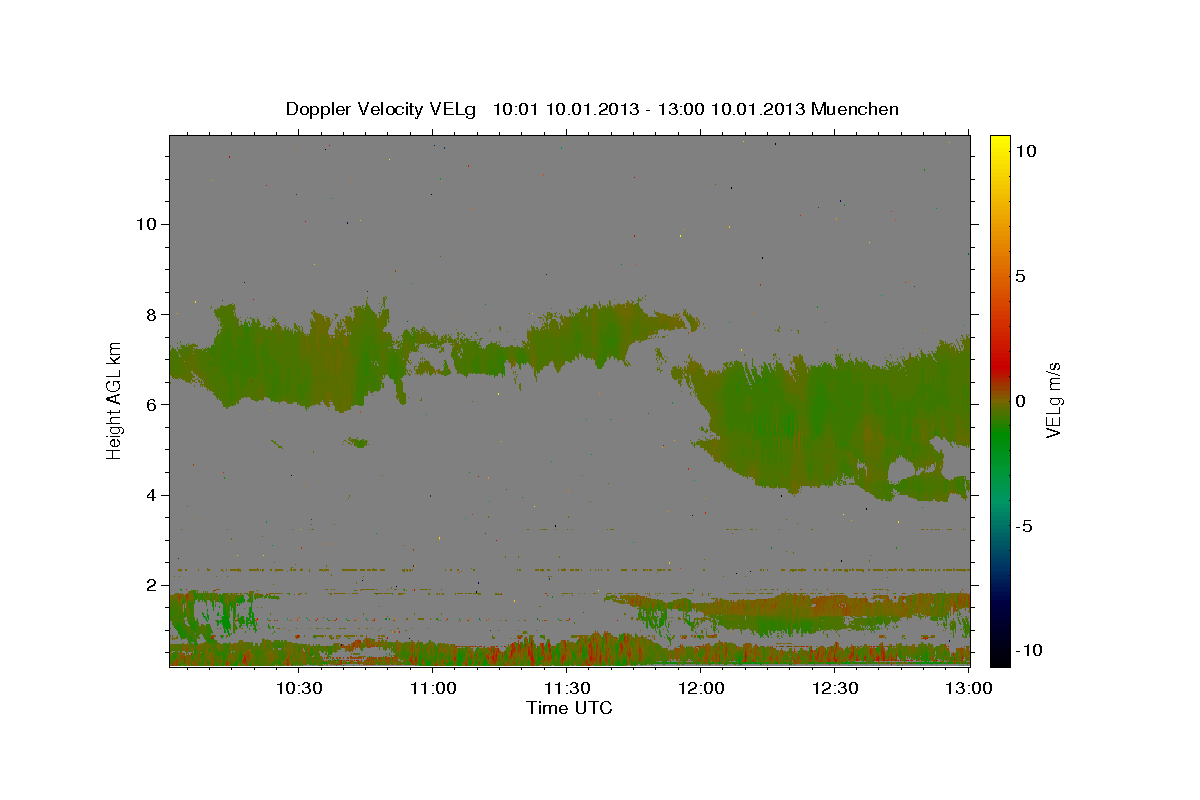Click the colorbar tick label -10
This screenshot has height=800, width=1200.
[1028, 651]
